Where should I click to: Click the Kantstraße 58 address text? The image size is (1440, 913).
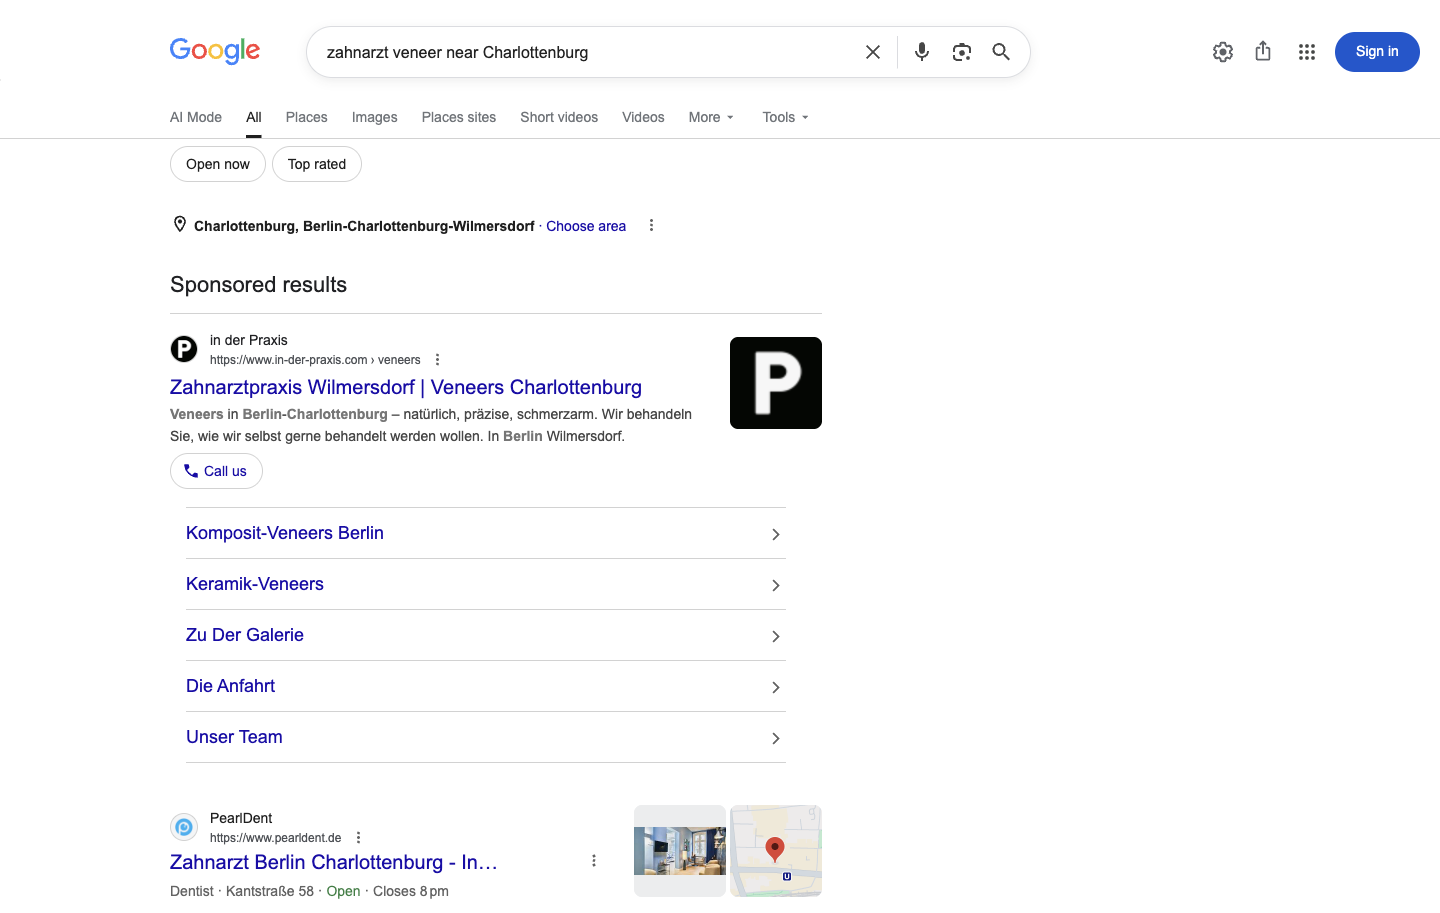[x=270, y=891]
